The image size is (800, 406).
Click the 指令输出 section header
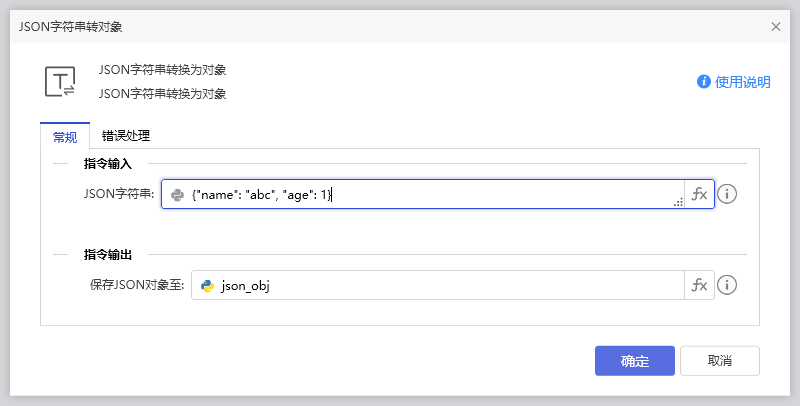click(x=115, y=255)
